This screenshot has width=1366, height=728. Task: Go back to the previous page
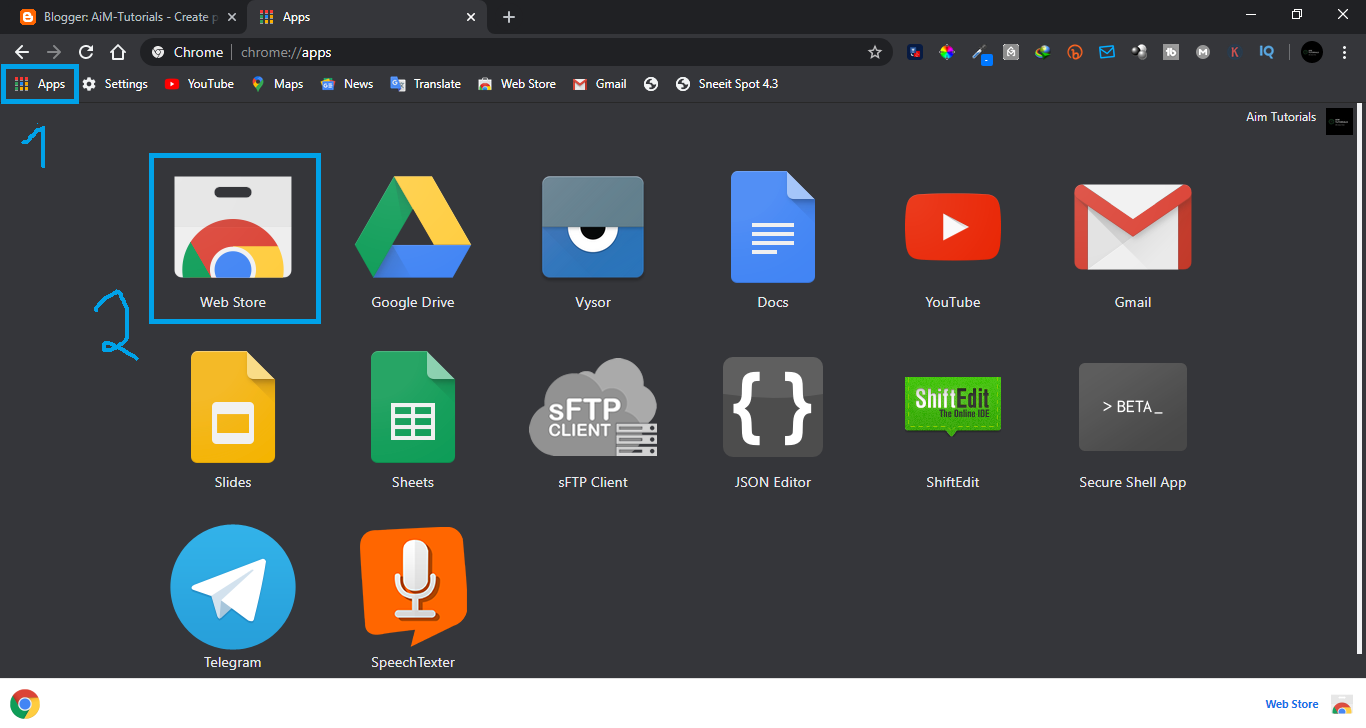22,52
